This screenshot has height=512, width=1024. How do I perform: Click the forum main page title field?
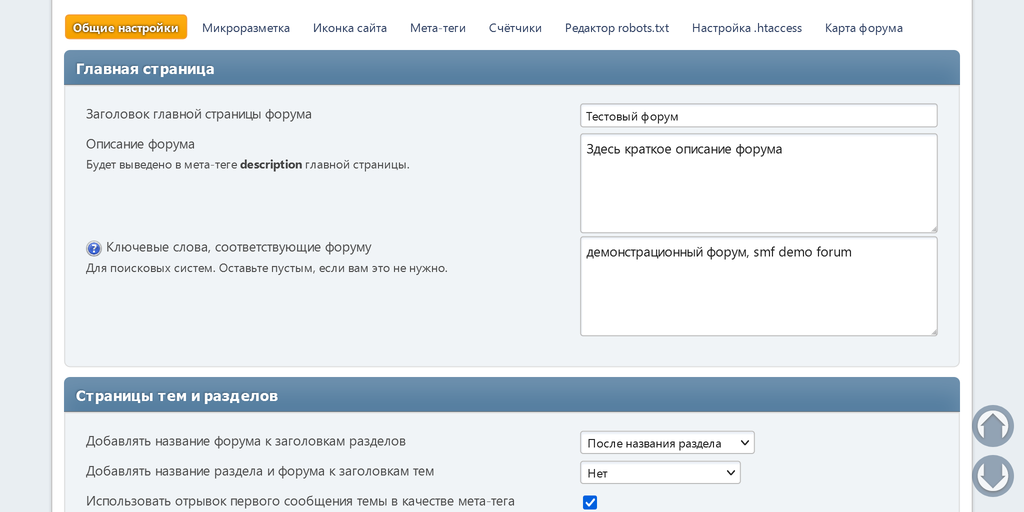point(758,116)
